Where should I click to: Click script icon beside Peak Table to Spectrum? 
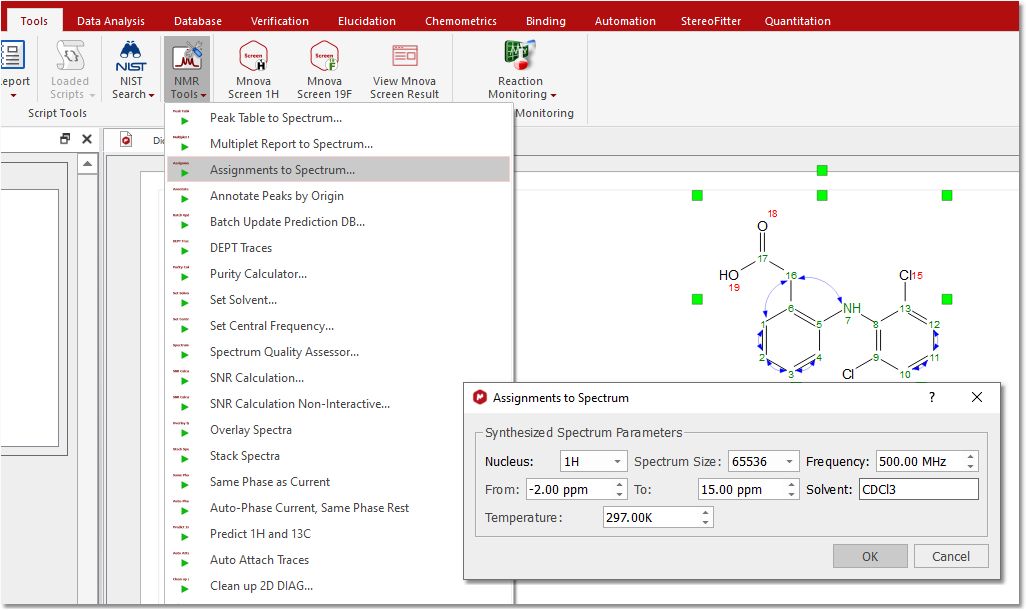(181, 118)
